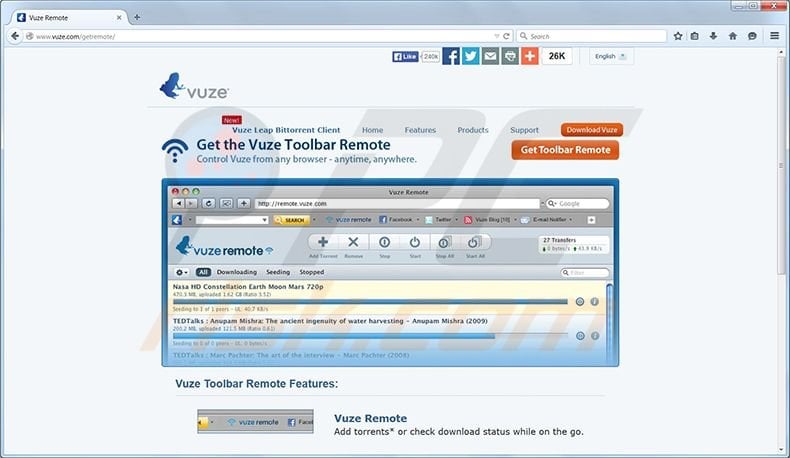Click the 26K share counter
Image resolution: width=790 pixels, height=458 pixels.
pyautogui.click(x=557, y=56)
